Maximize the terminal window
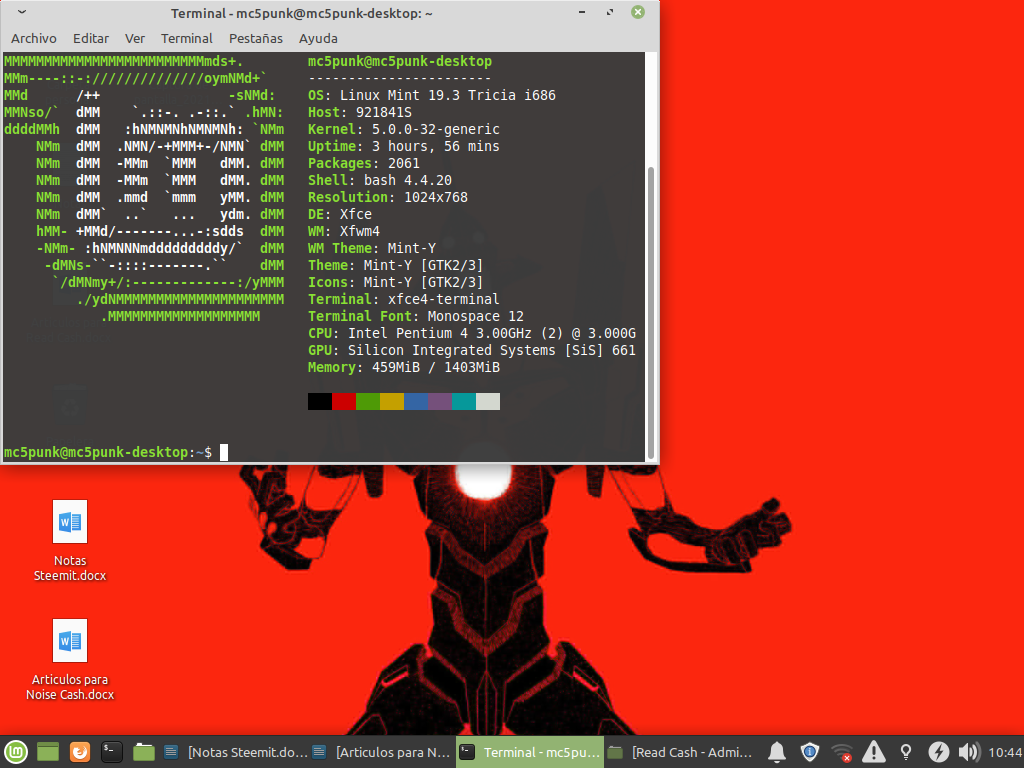The height and width of the screenshot is (768, 1024). tap(610, 12)
